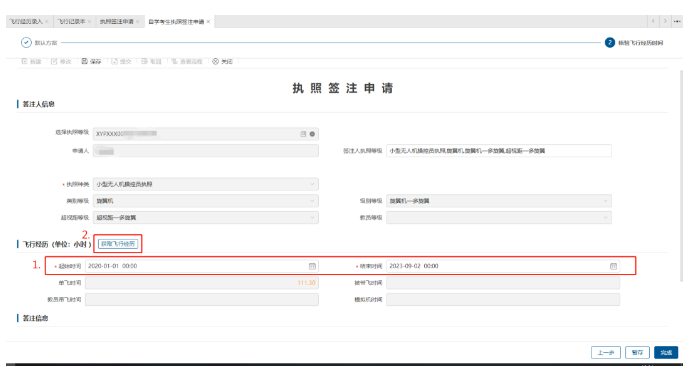The width and height of the screenshot is (694, 371).
Task: Click the 查看流程 view workflow toolbar icon
Action: [x=174, y=62]
